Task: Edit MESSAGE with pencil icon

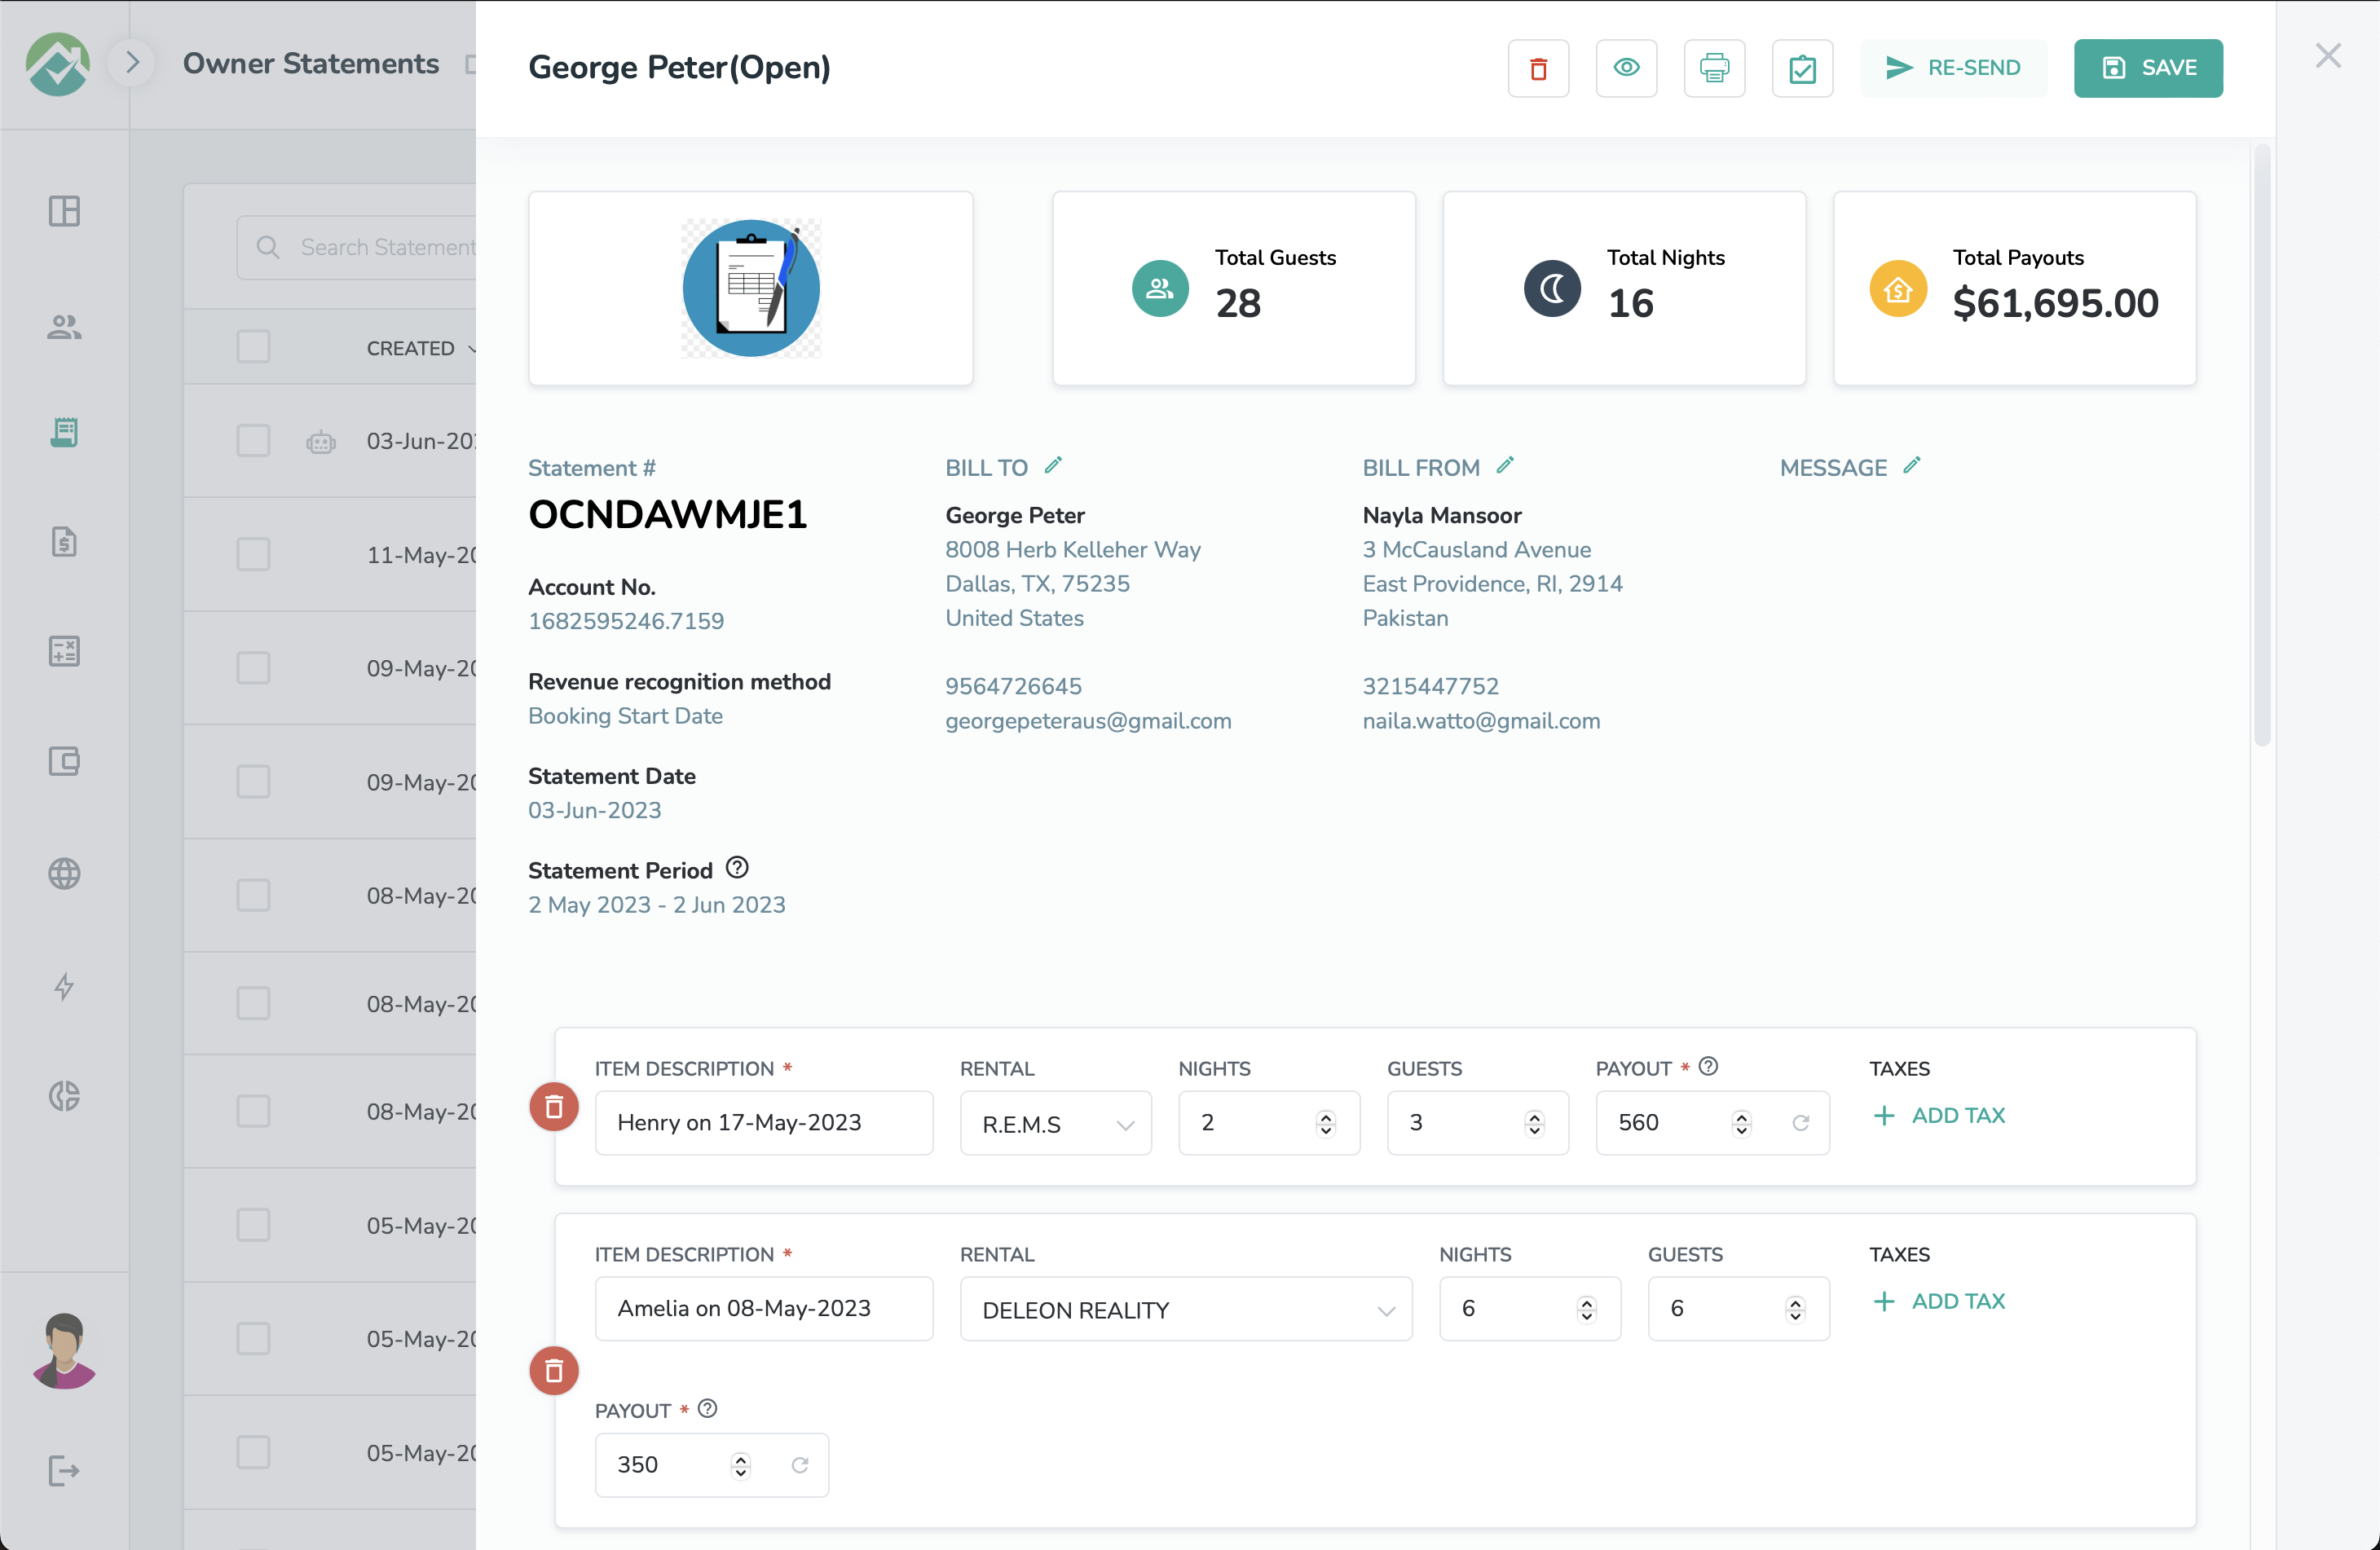Action: coord(1912,466)
